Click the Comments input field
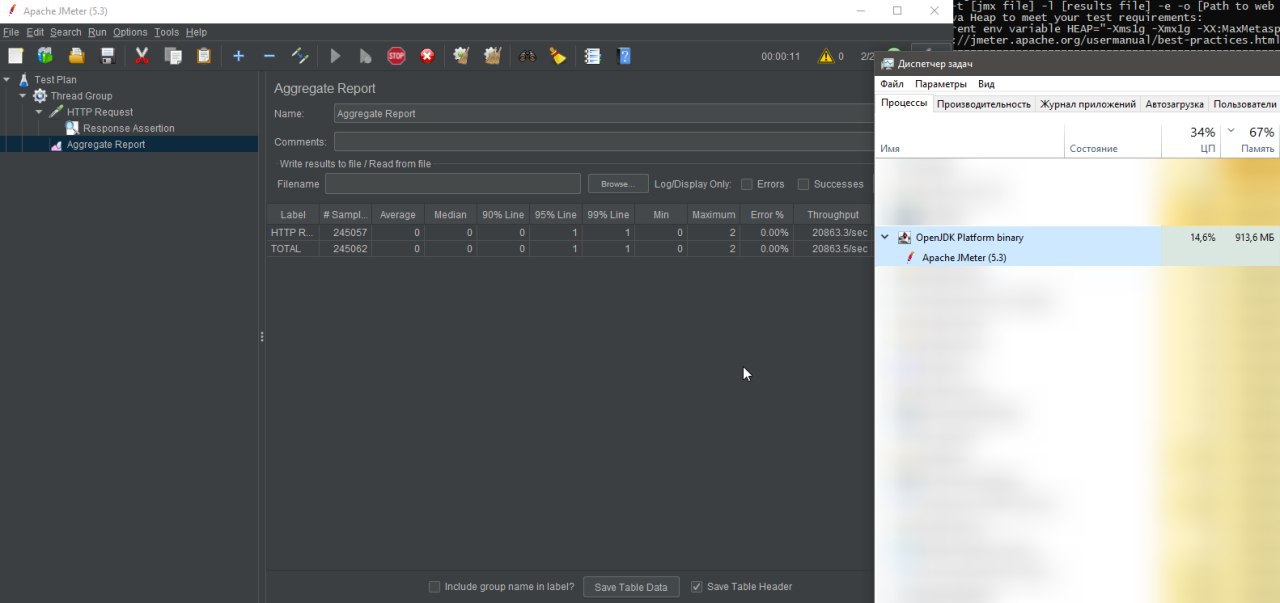This screenshot has height=603, width=1280. point(604,142)
